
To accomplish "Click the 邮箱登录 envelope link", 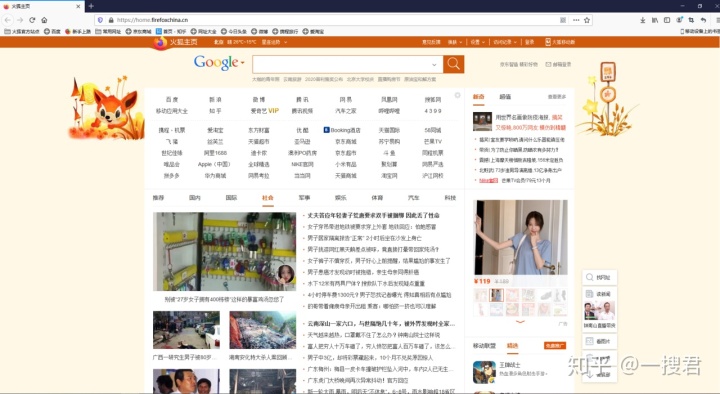I will click(558, 64).
